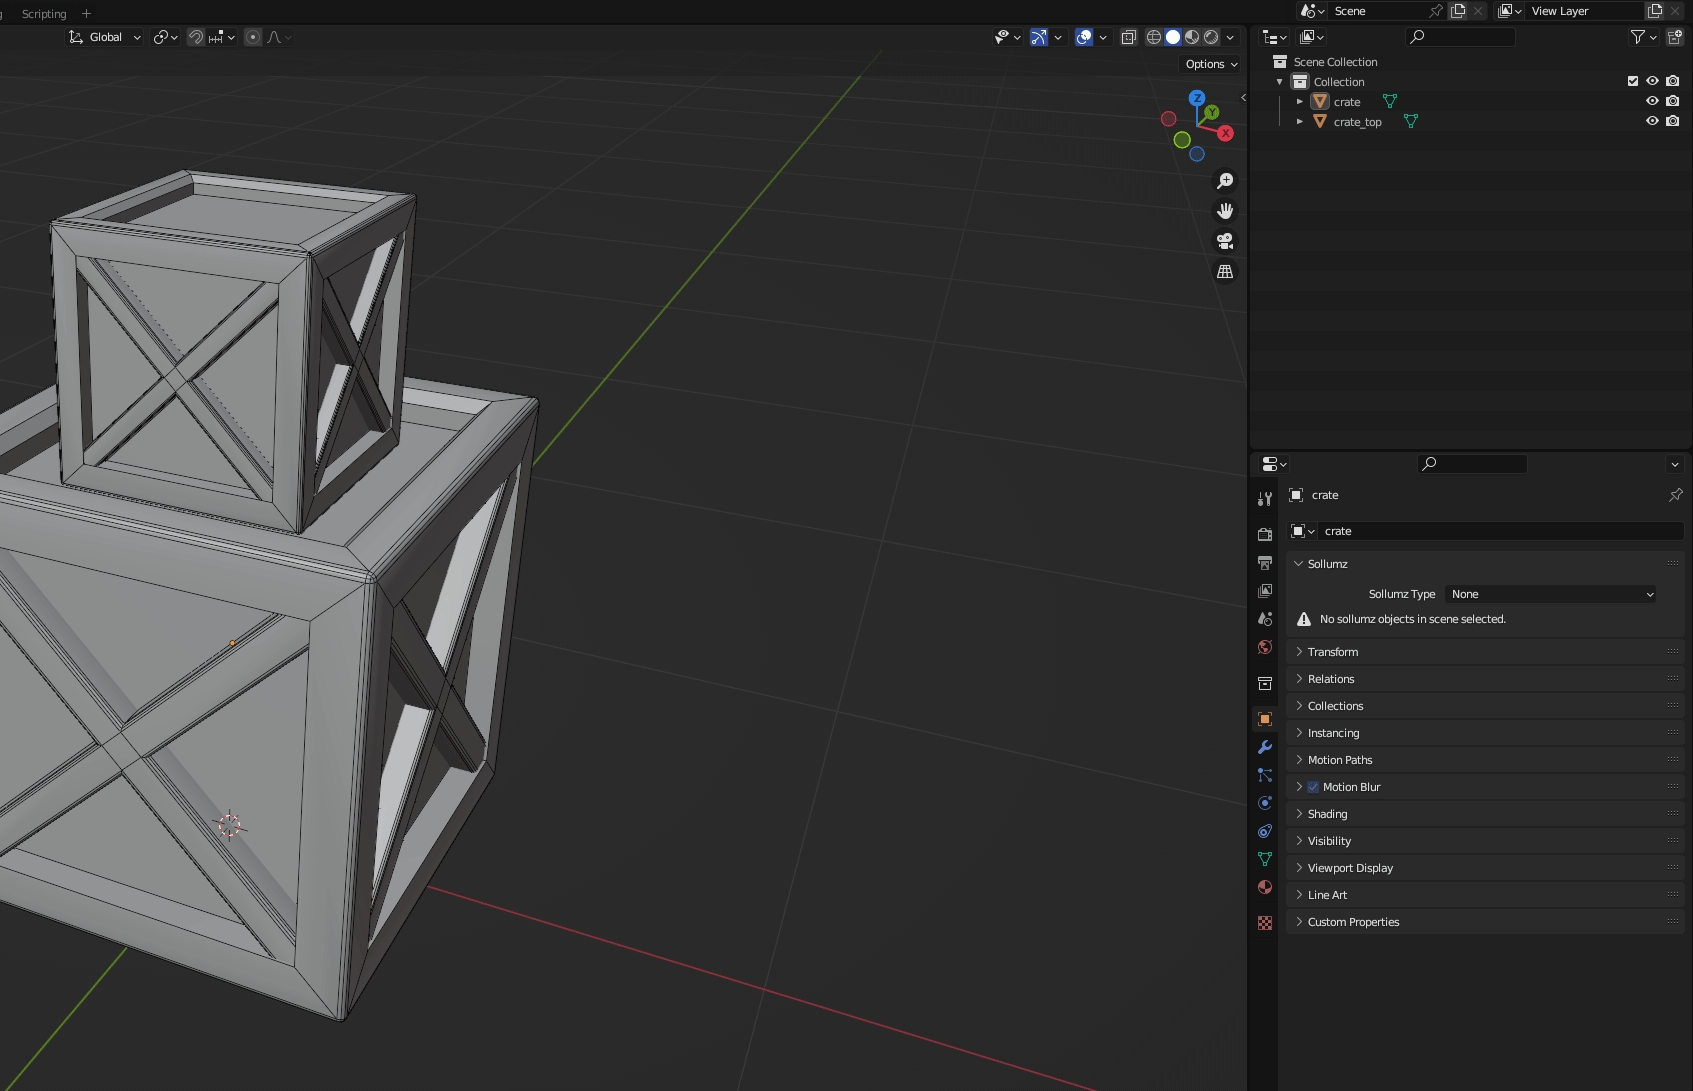Expand the Custom Properties panel
Image resolution: width=1693 pixels, height=1091 pixels.
(x=1353, y=922)
